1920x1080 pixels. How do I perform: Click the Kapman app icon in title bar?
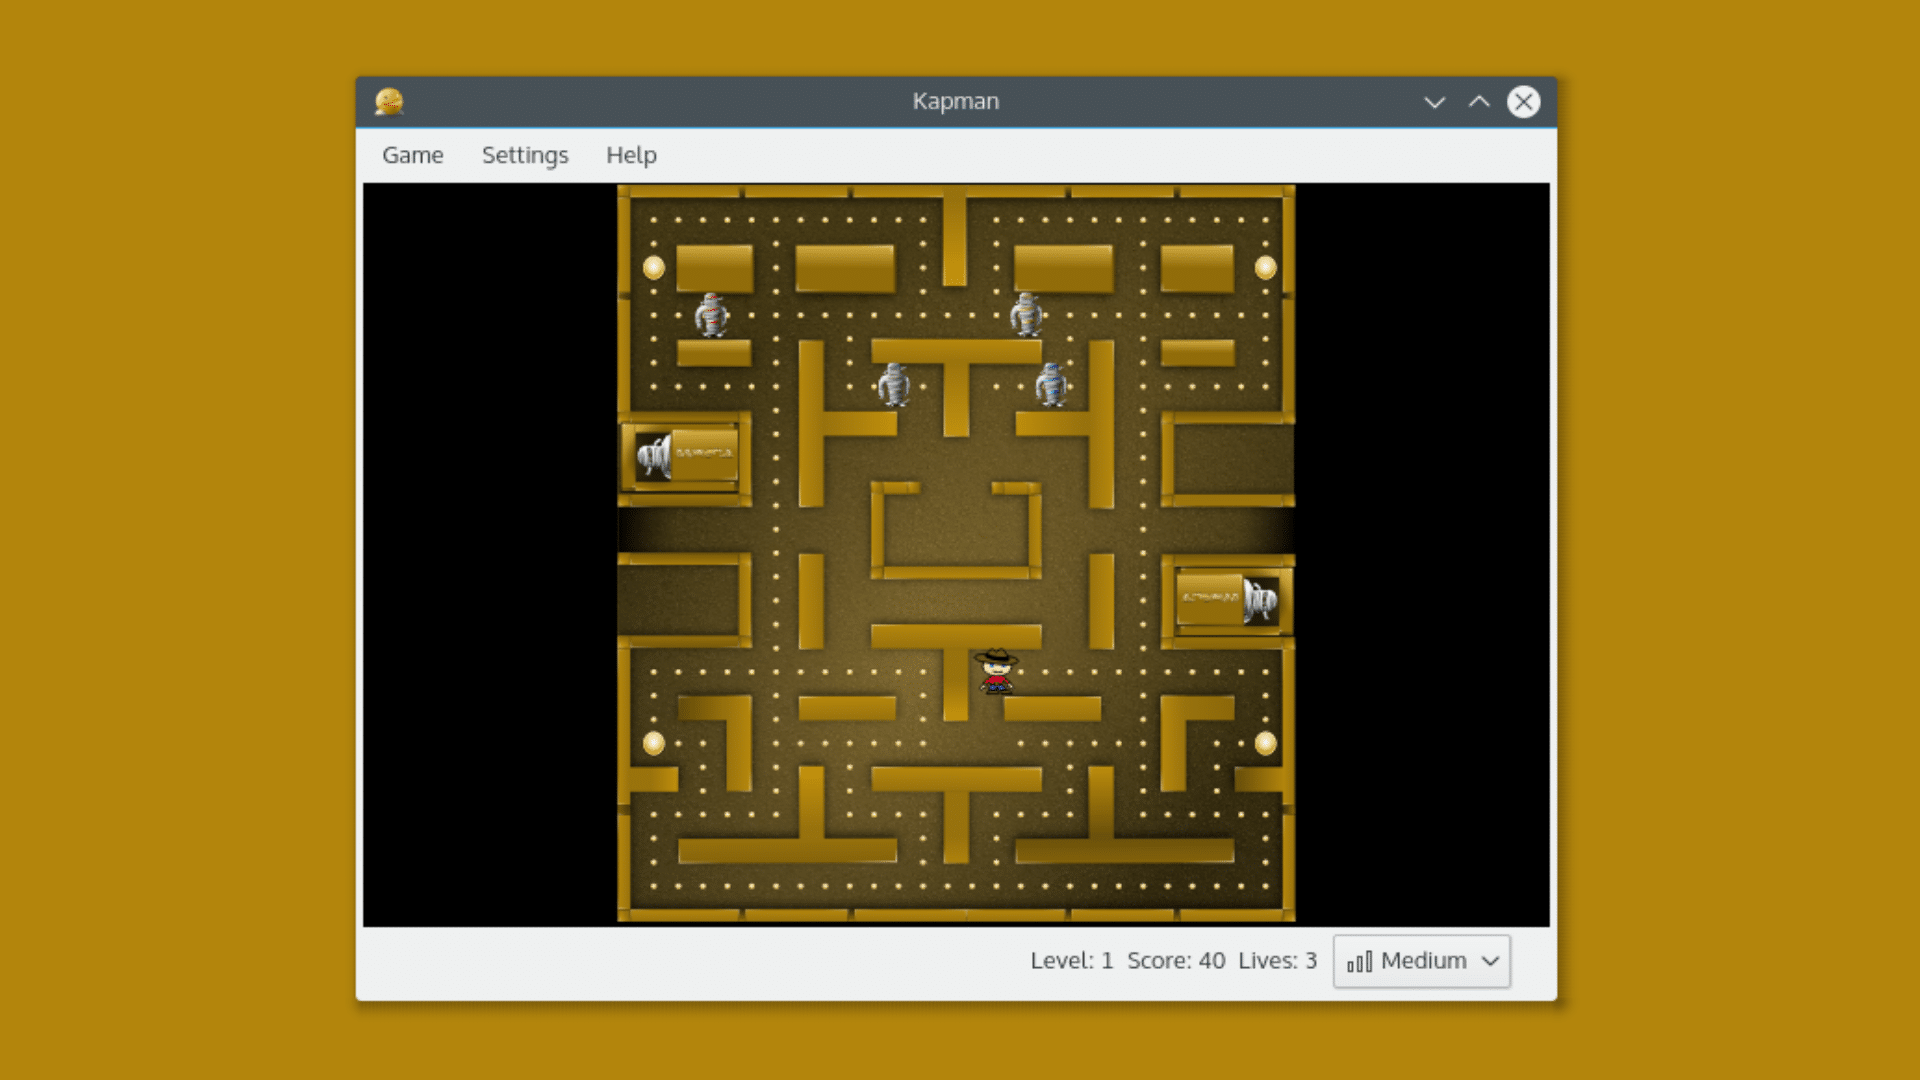389,101
